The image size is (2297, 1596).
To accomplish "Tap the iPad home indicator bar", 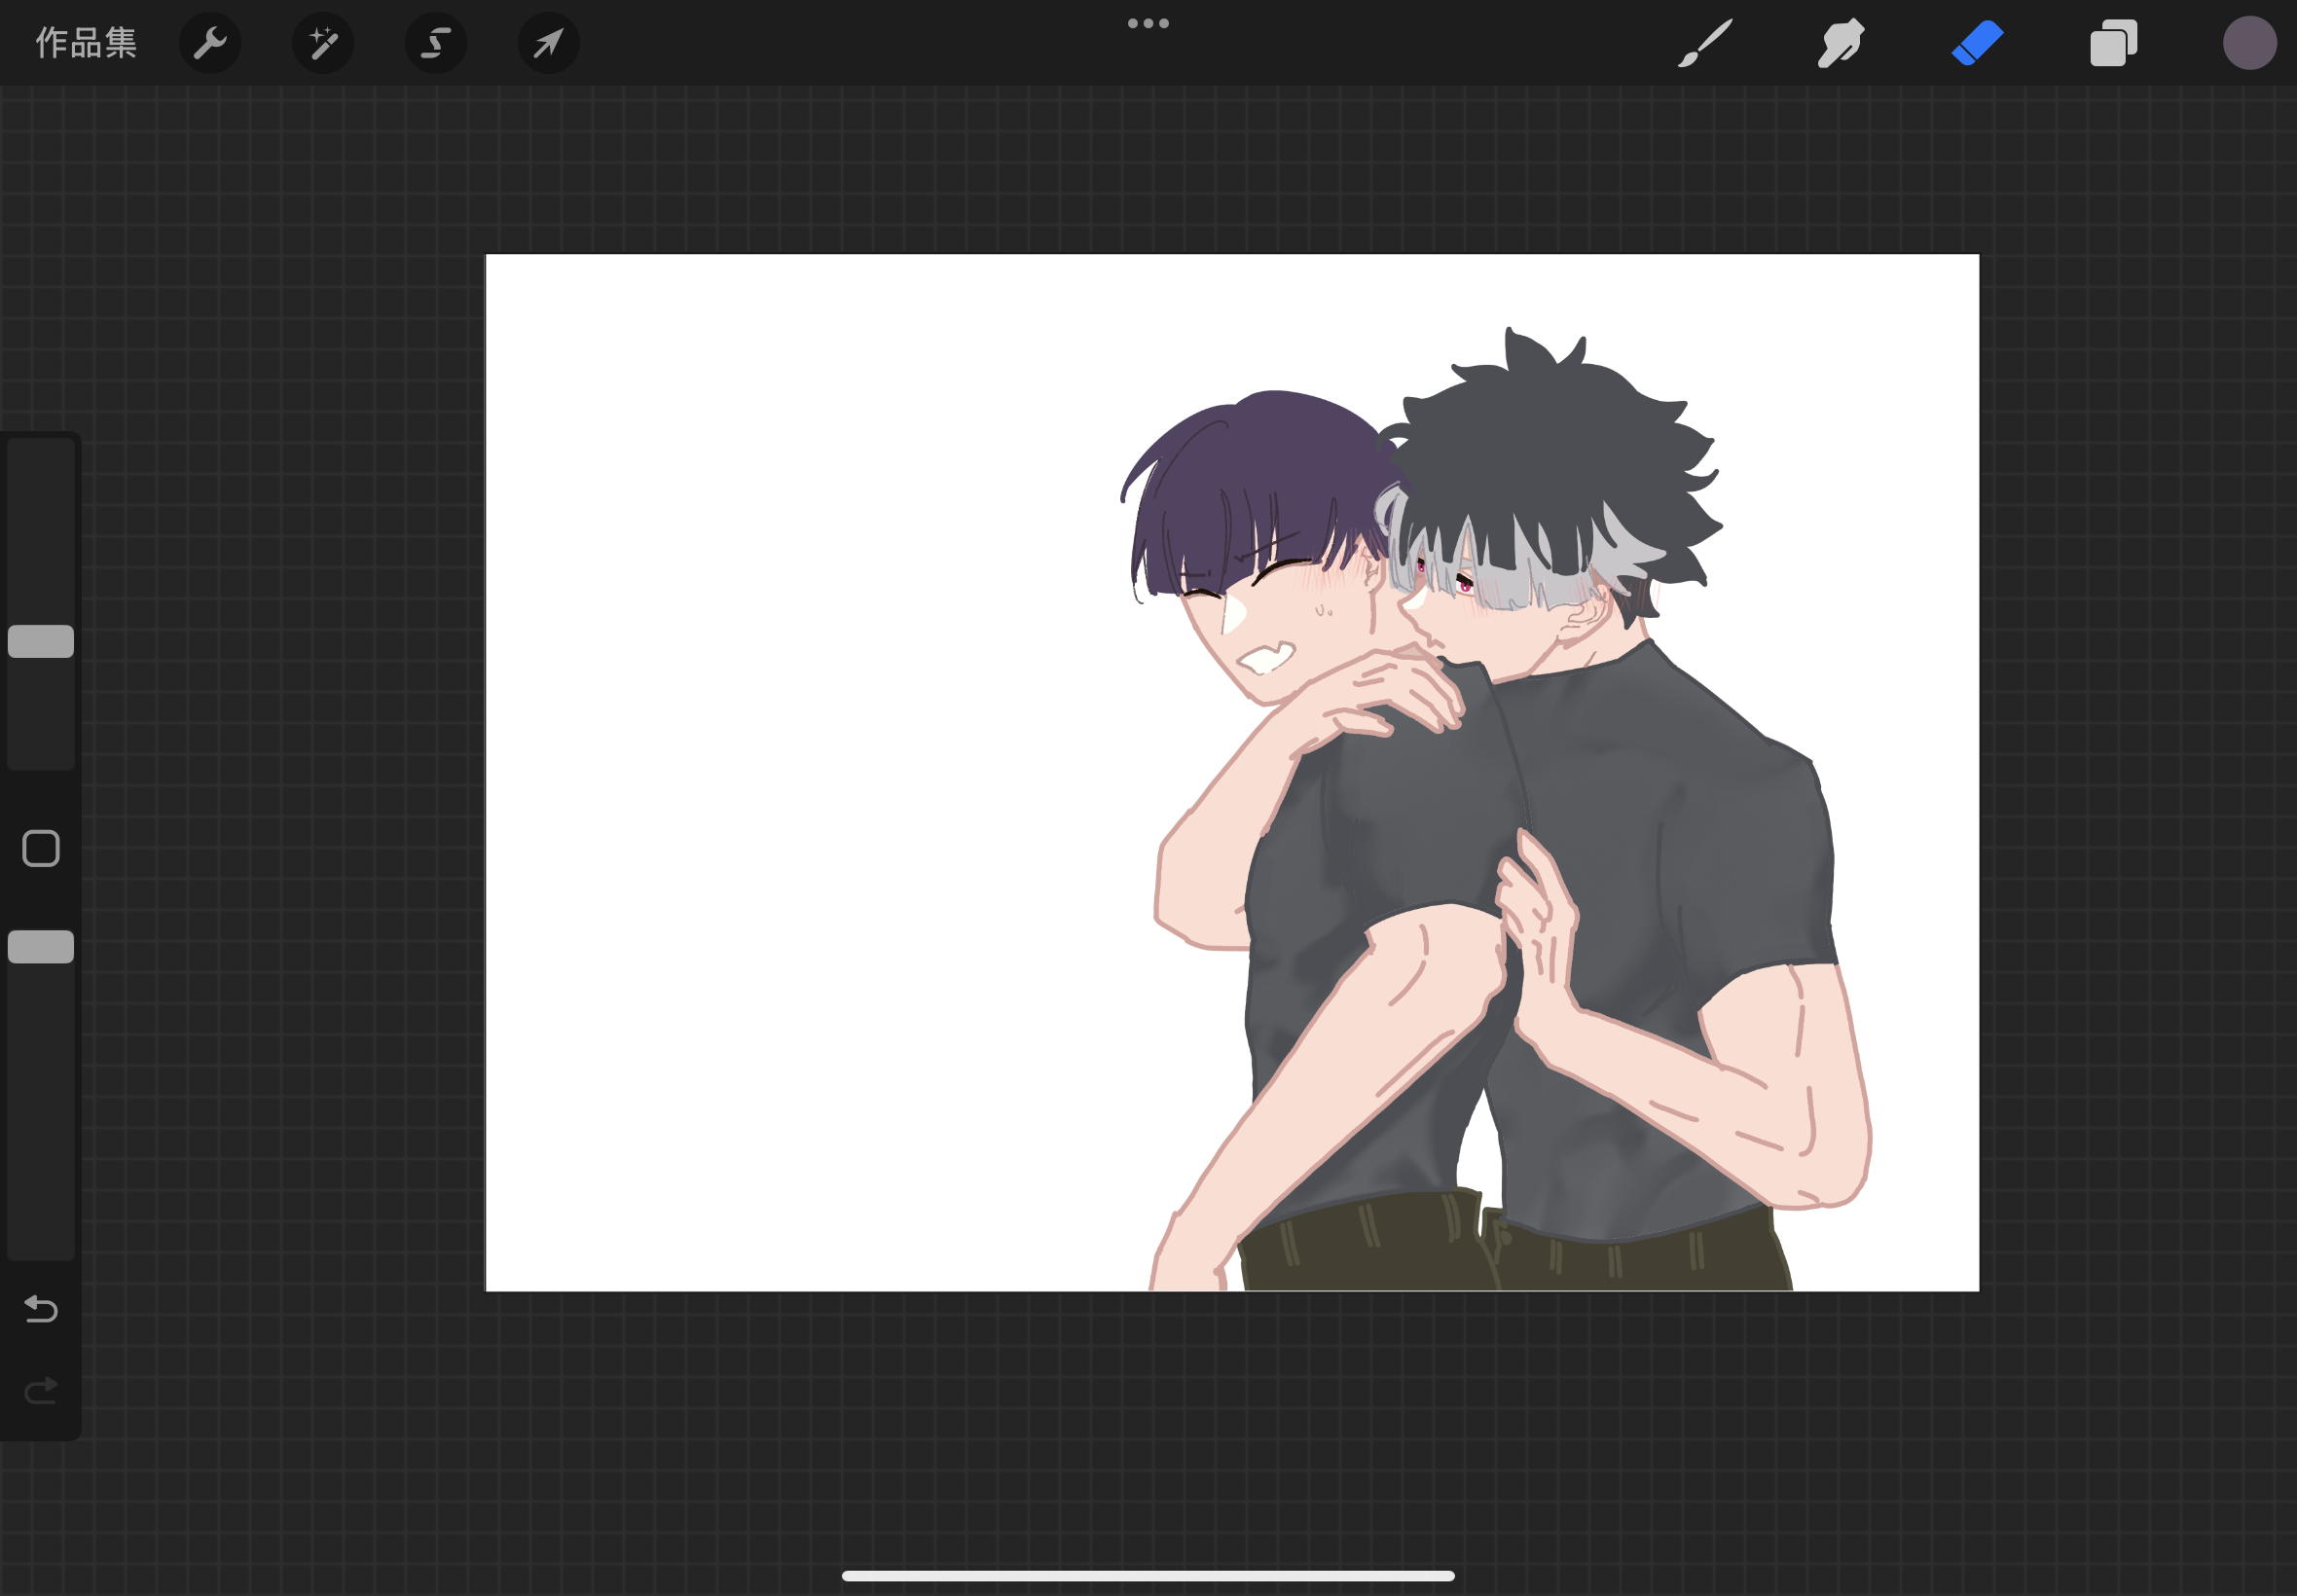I will (x=1148, y=1575).
